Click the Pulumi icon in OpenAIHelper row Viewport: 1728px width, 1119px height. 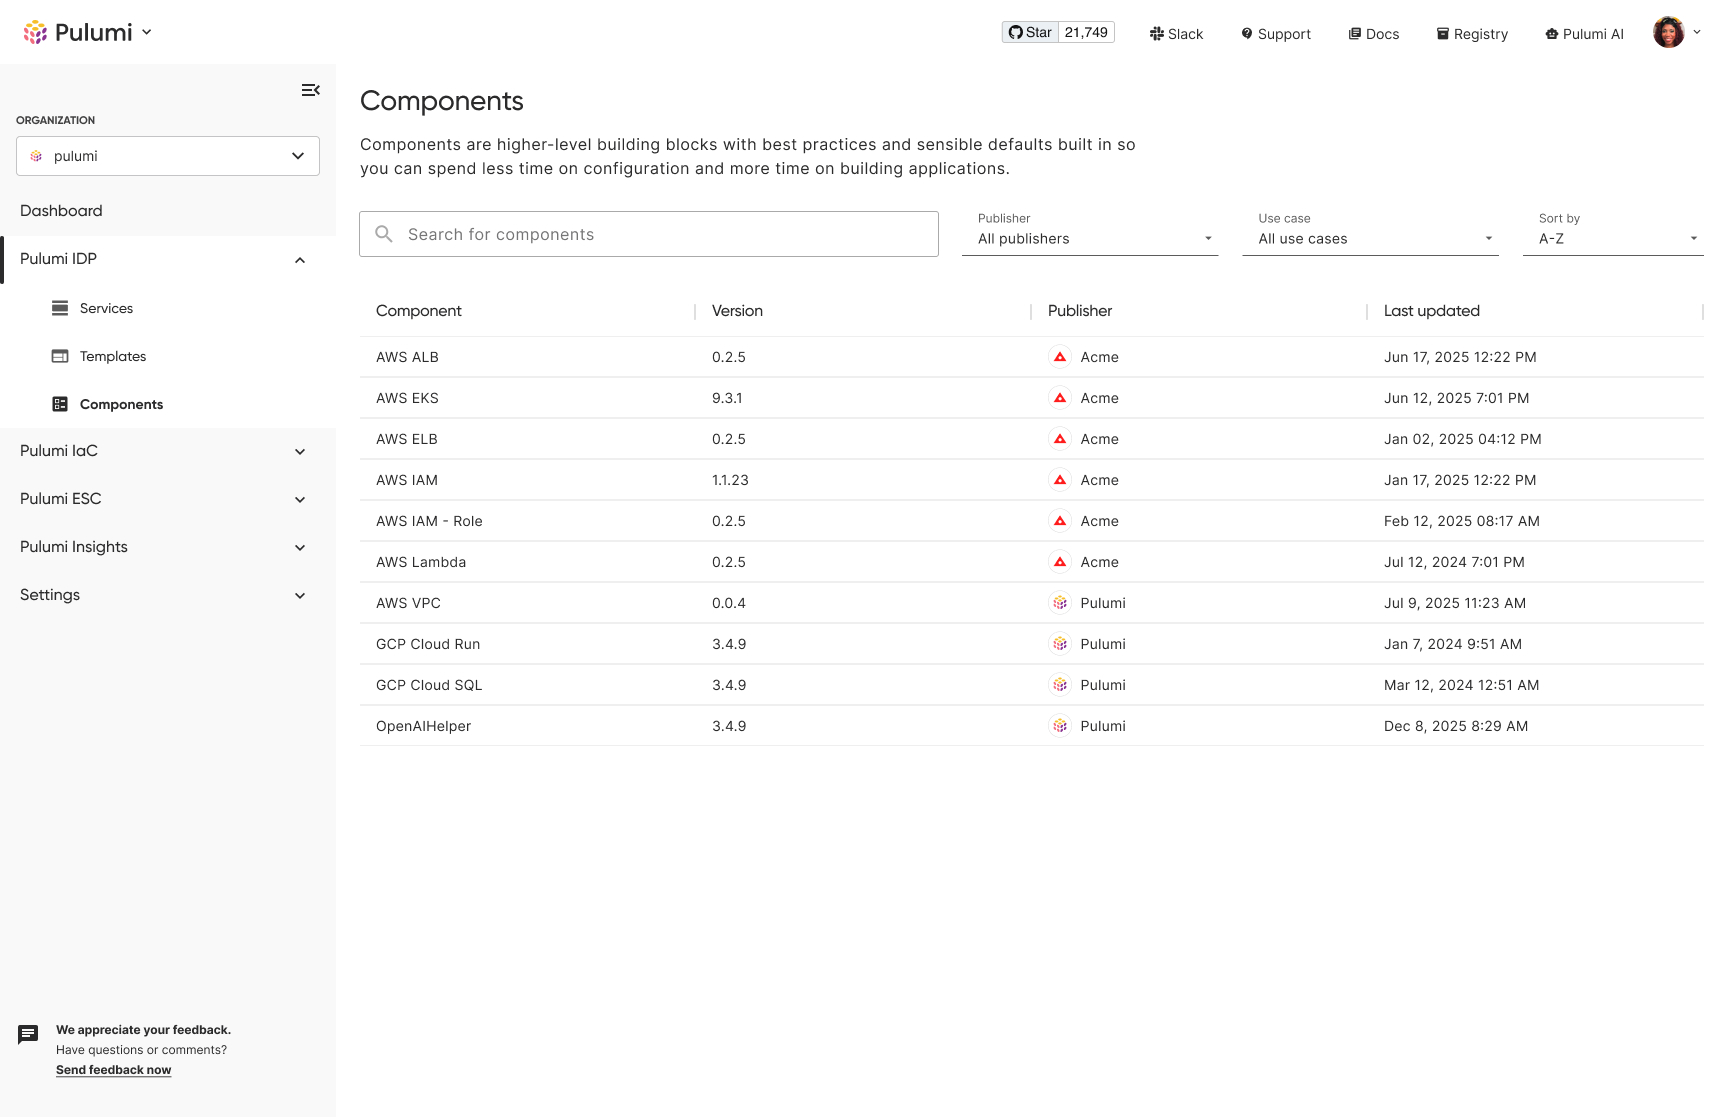[1060, 726]
